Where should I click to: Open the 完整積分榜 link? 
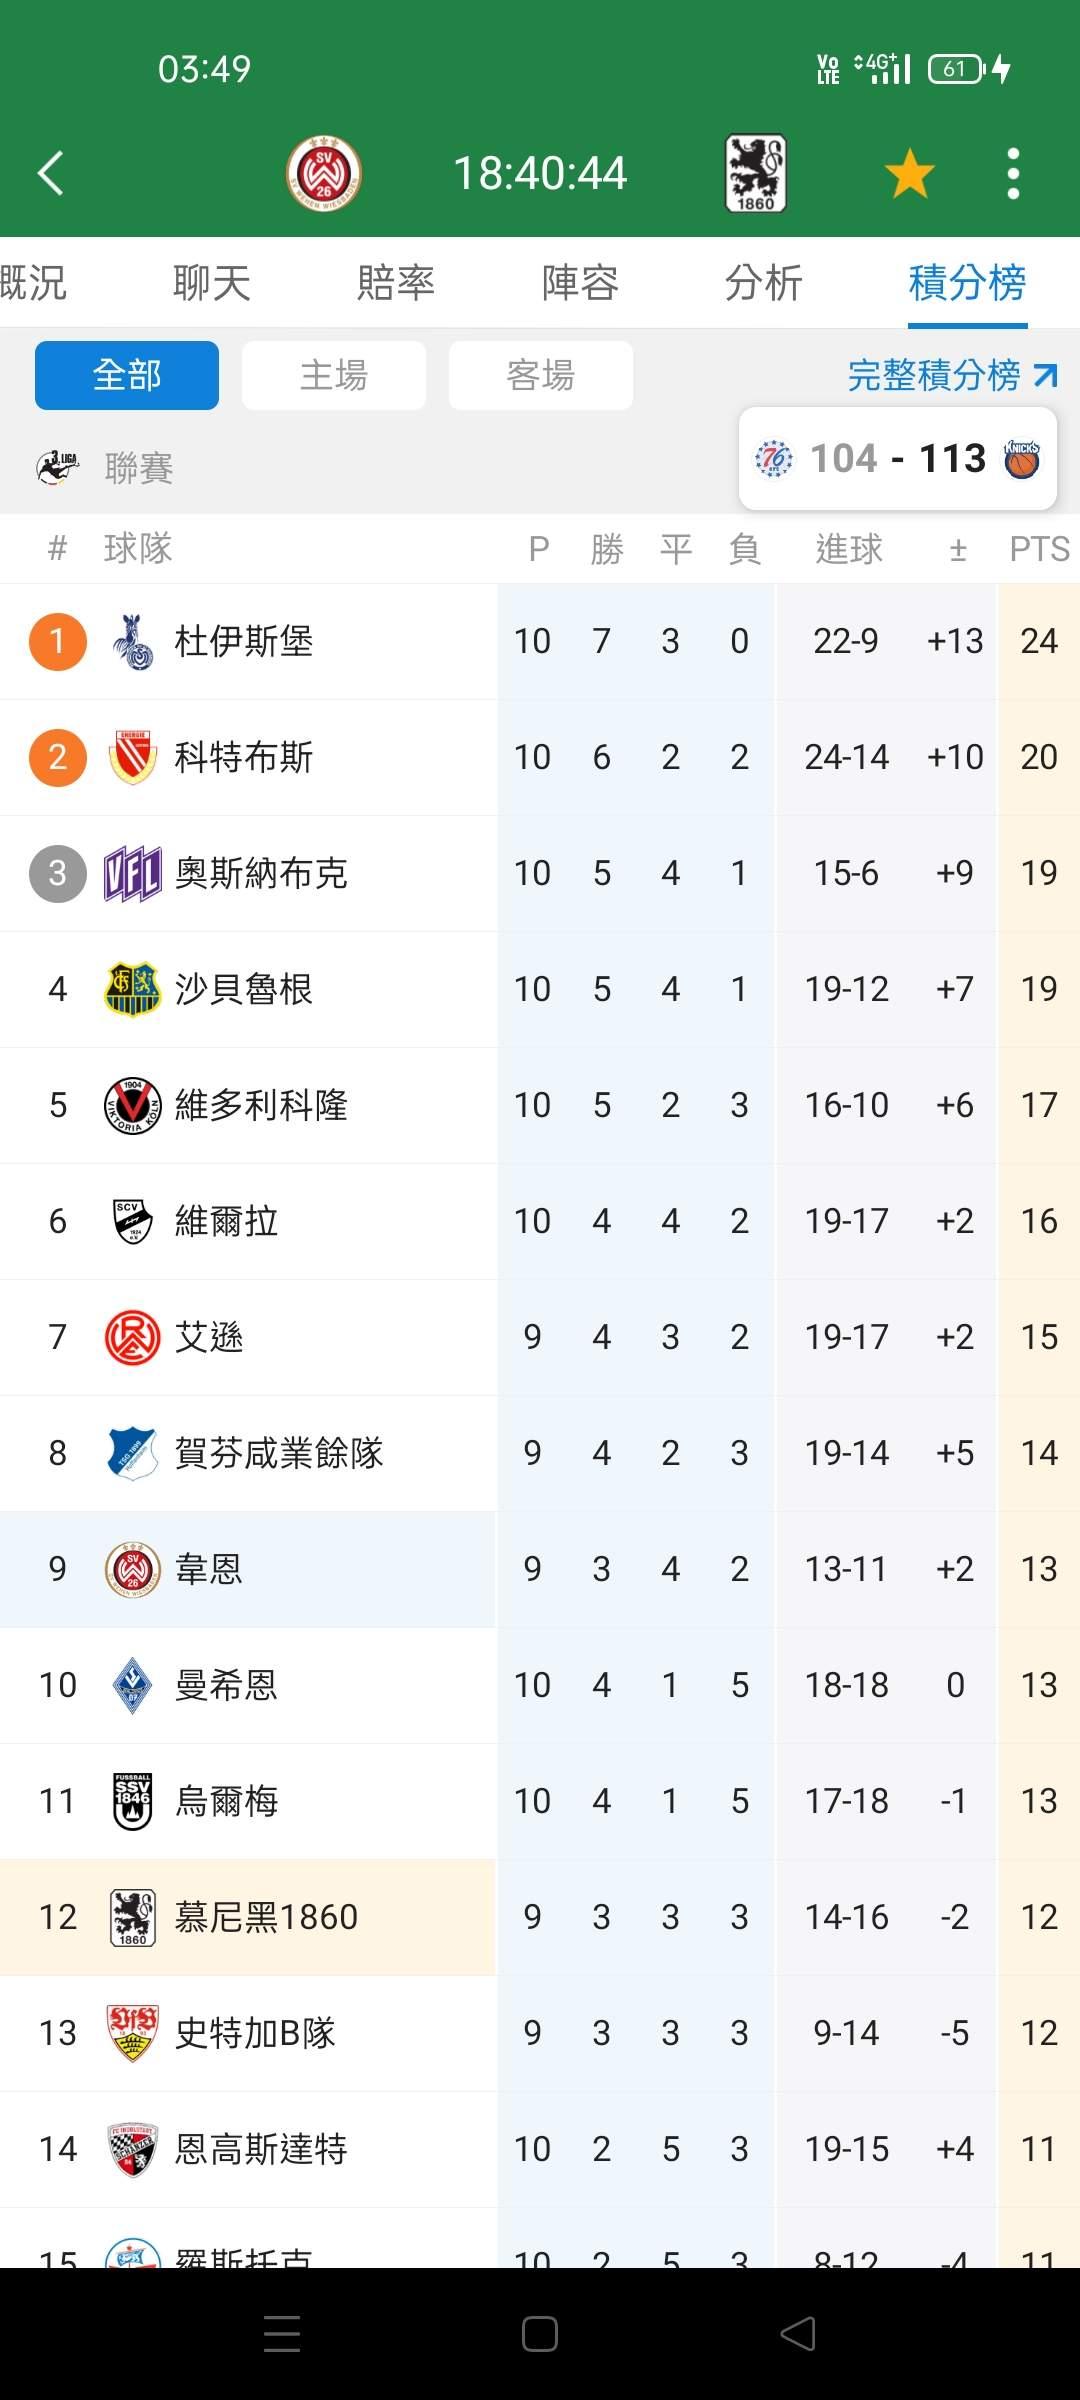tap(951, 375)
